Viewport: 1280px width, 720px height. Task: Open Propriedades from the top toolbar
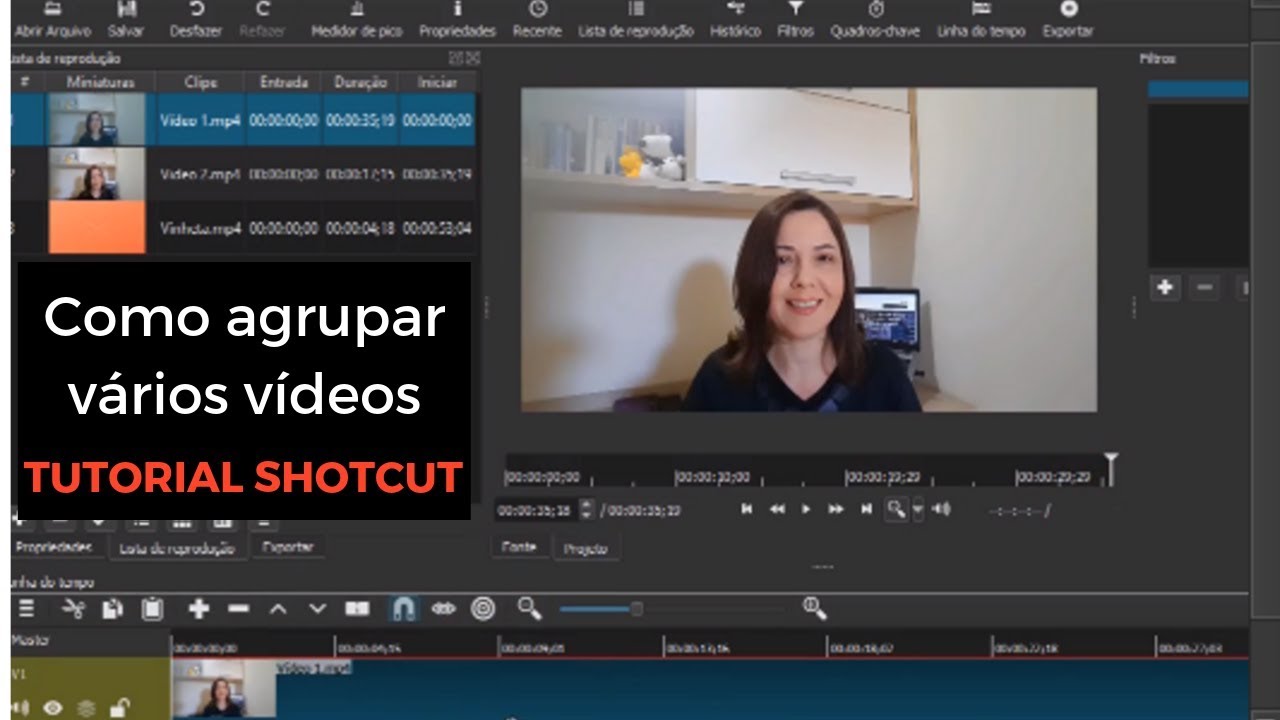click(x=458, y=20)
